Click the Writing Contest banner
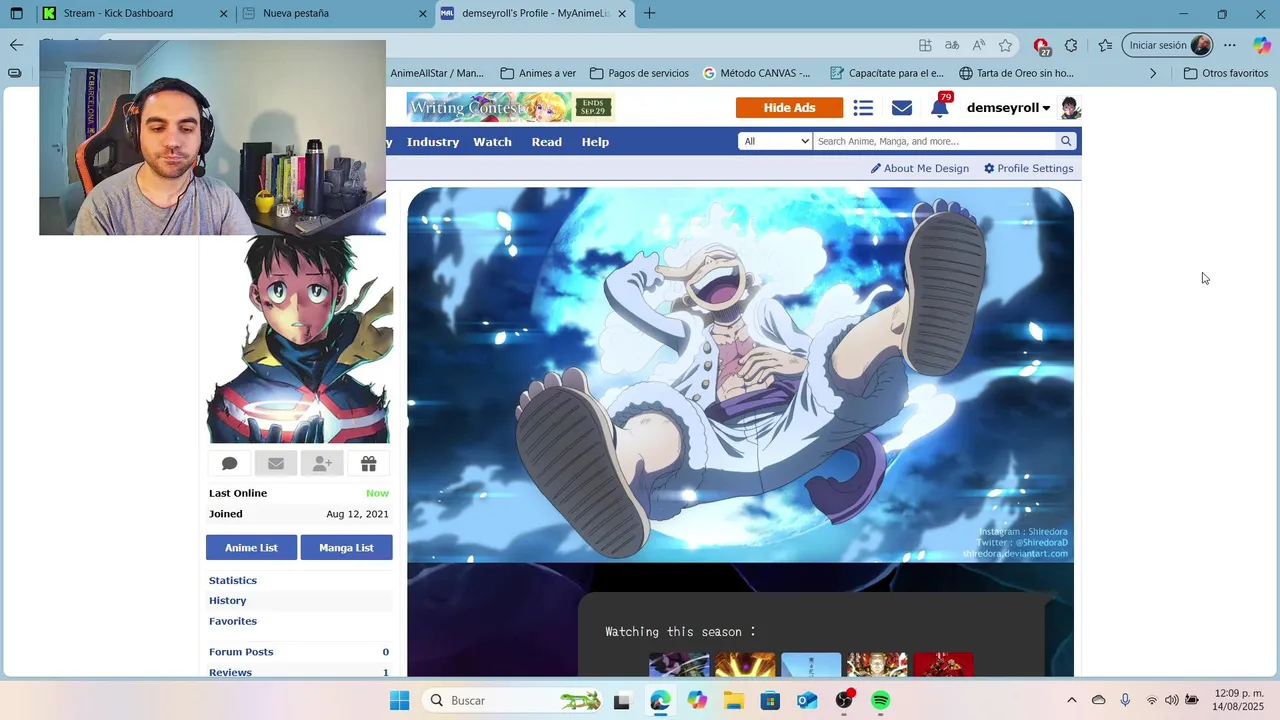Screen dimensions: 1280x720 point(510,107)
